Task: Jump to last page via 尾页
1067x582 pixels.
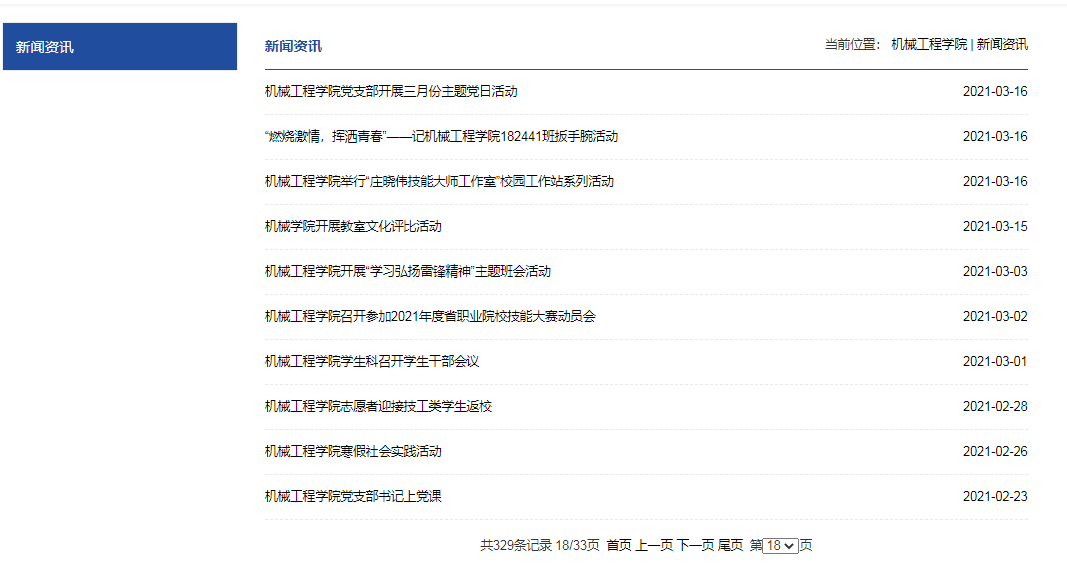Action: (x=730, y=545)
